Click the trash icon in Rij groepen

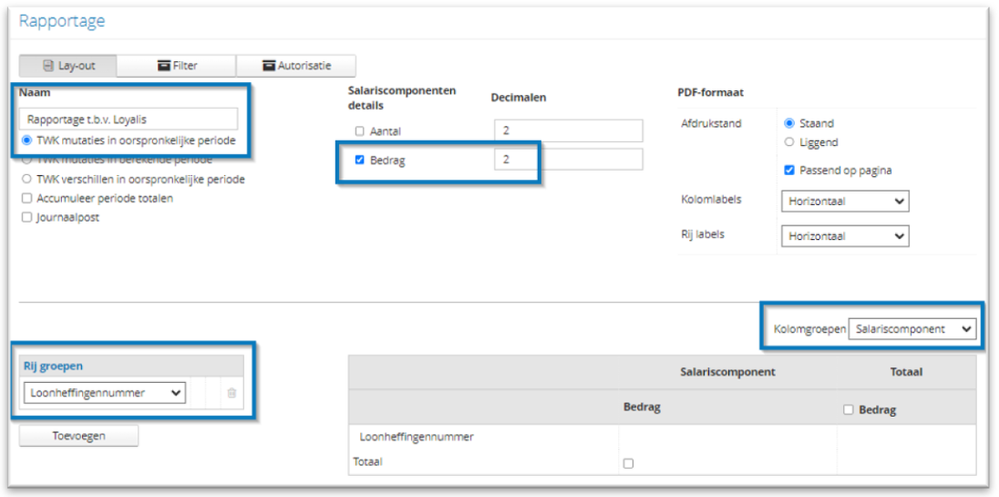click(x=231, y=393)
